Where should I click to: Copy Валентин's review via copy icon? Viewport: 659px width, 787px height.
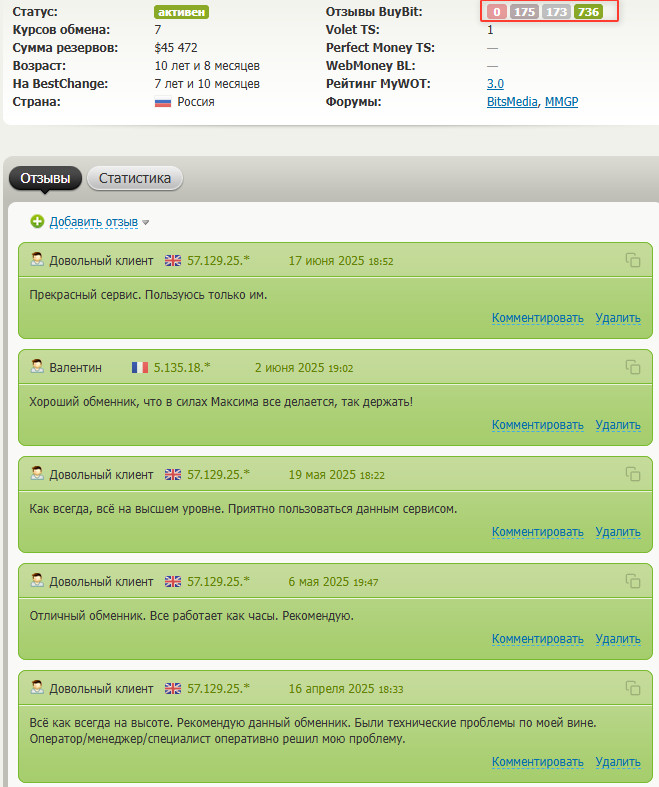632,367
